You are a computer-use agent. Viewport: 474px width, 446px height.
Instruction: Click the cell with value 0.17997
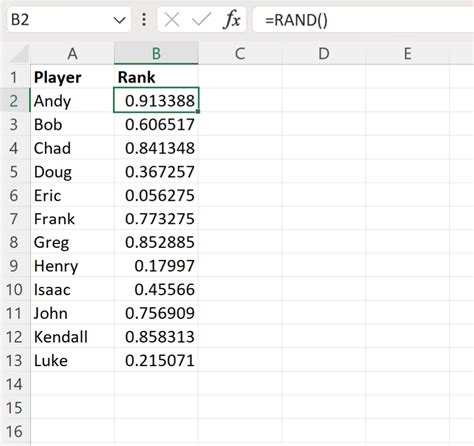tap(156, 266)
